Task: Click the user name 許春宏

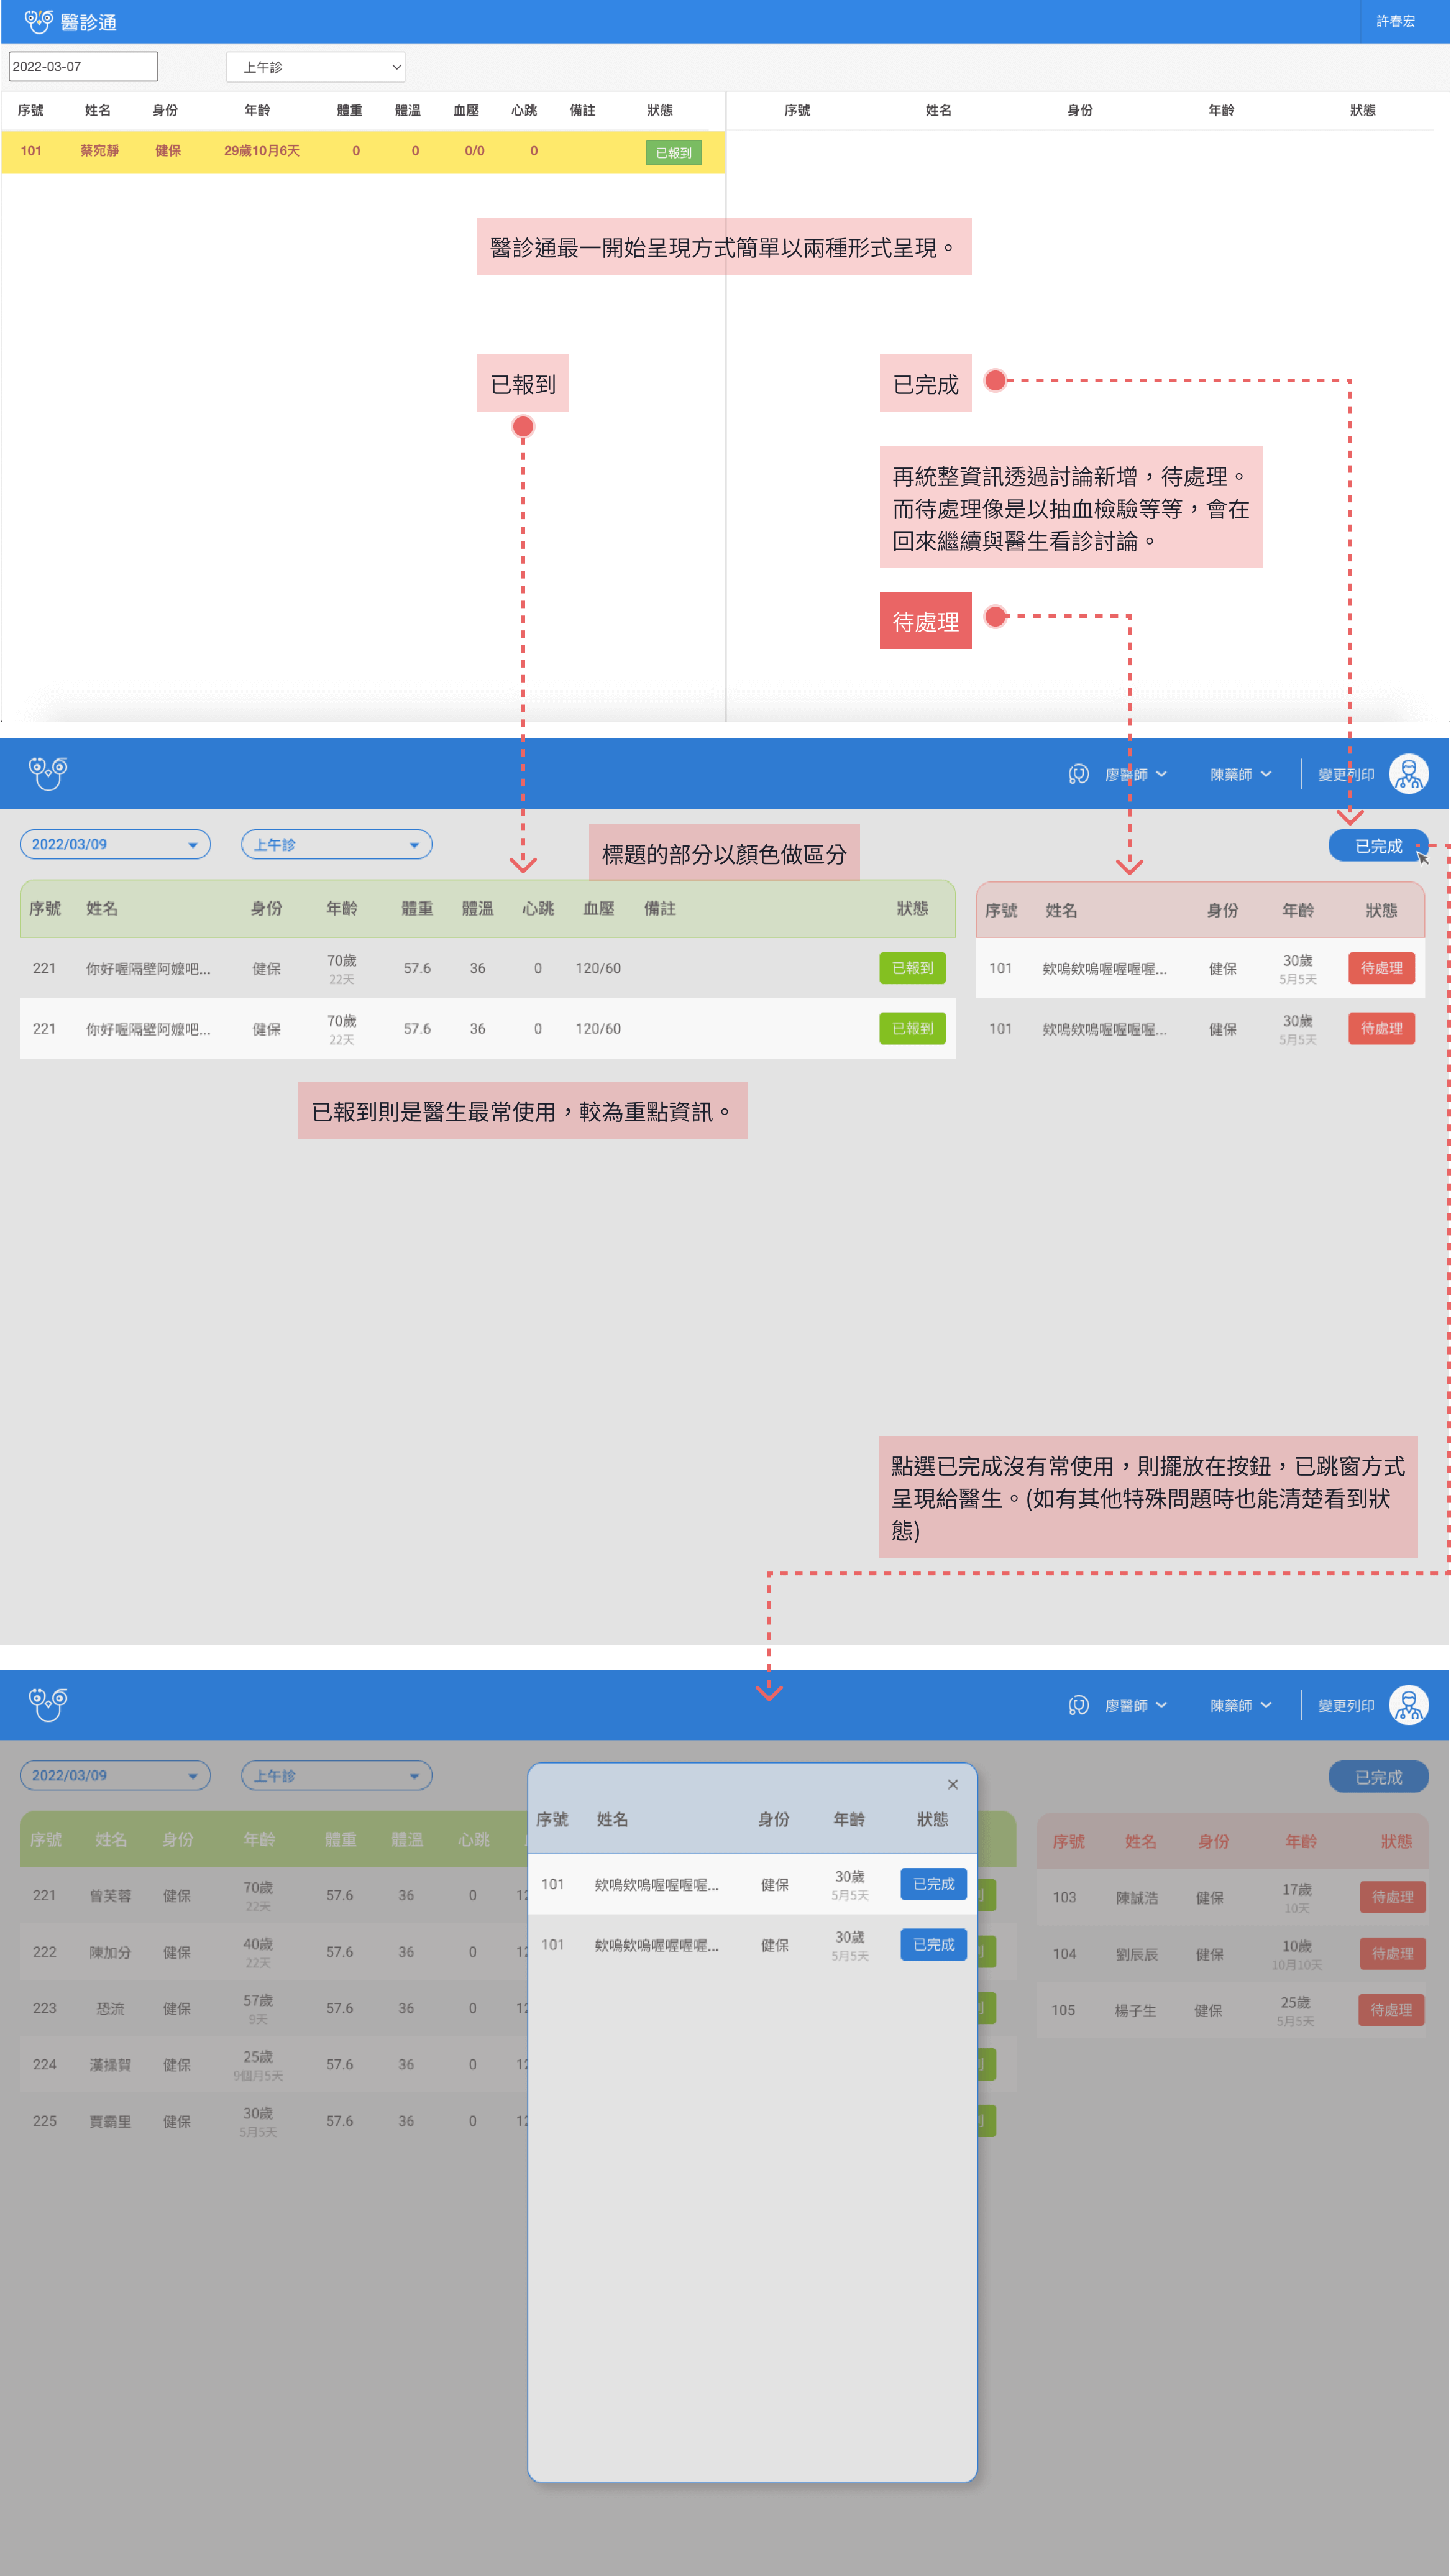Action: pos(1395,21)
